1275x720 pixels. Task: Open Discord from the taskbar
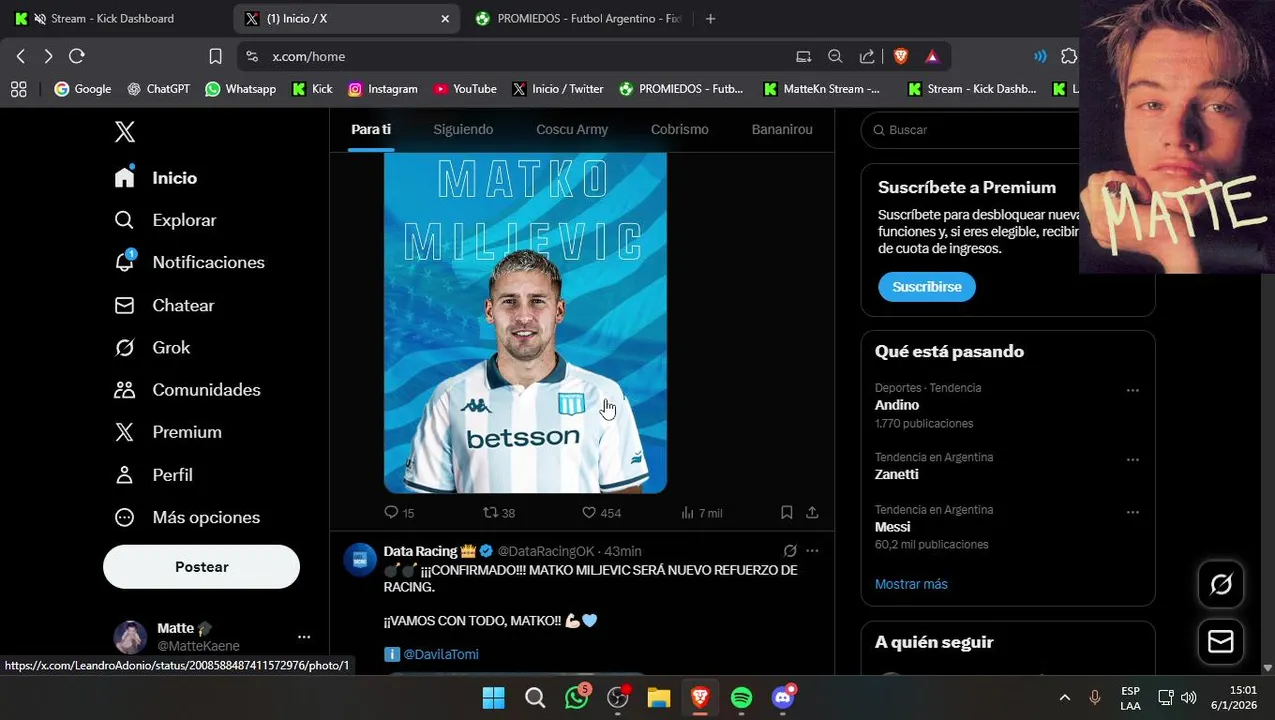[x=783, y=697]
